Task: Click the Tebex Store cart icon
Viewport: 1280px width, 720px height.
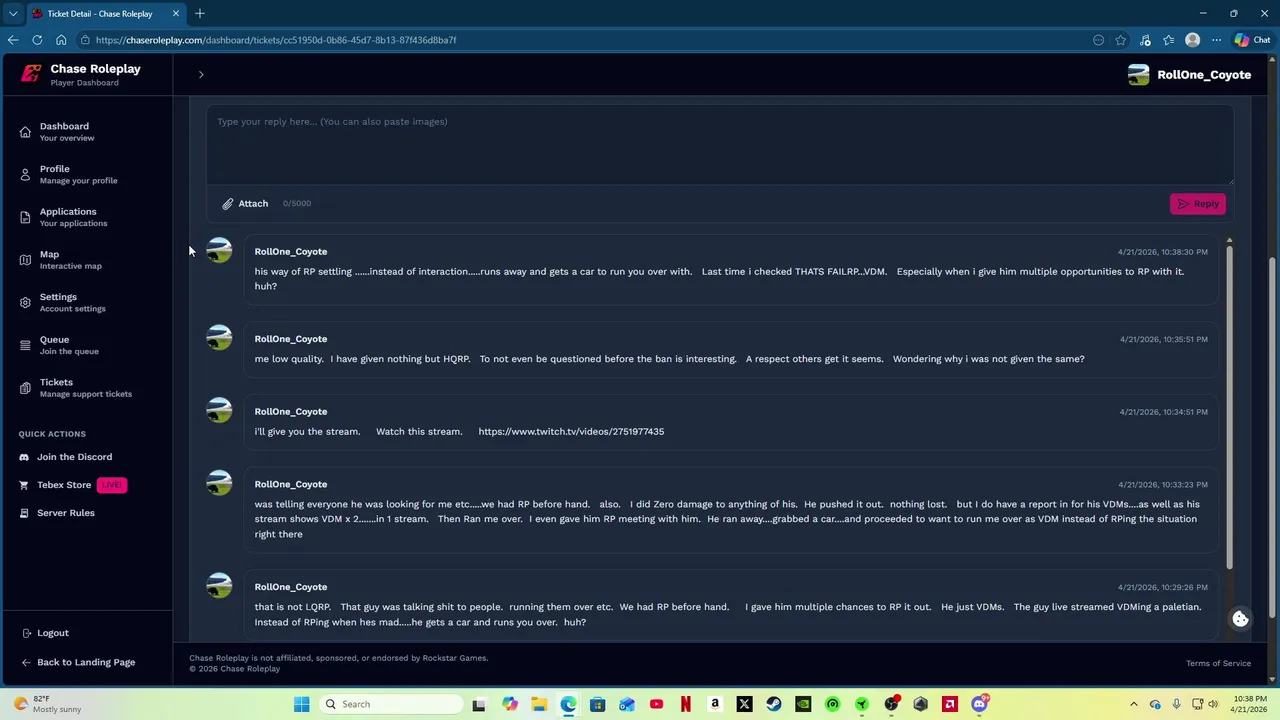Action: (24, 485)
